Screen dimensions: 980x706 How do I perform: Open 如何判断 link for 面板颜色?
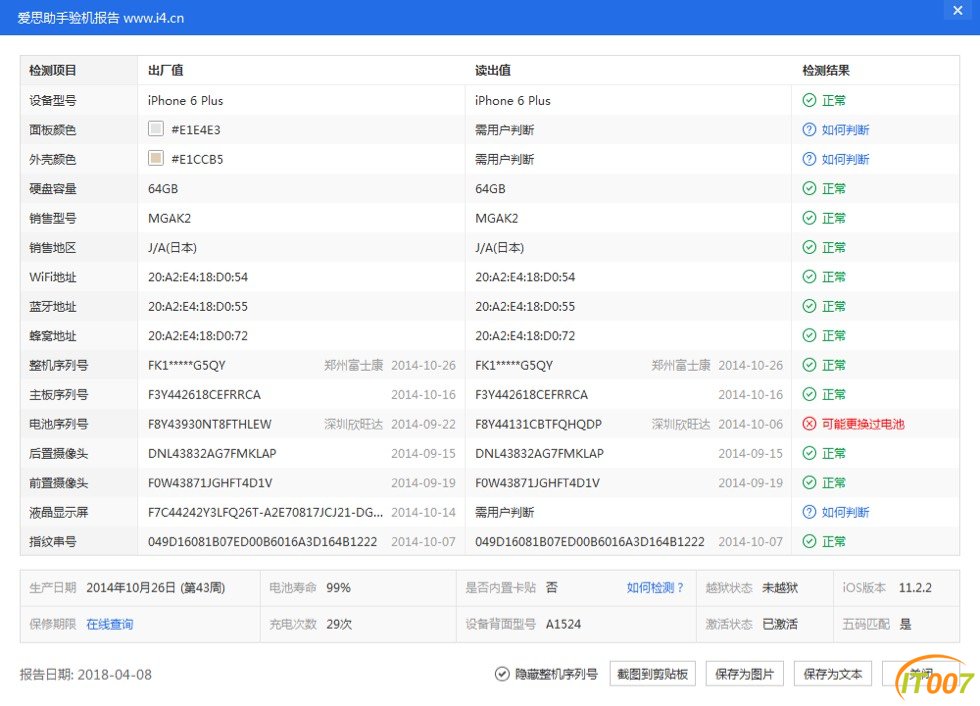point(846,130)
